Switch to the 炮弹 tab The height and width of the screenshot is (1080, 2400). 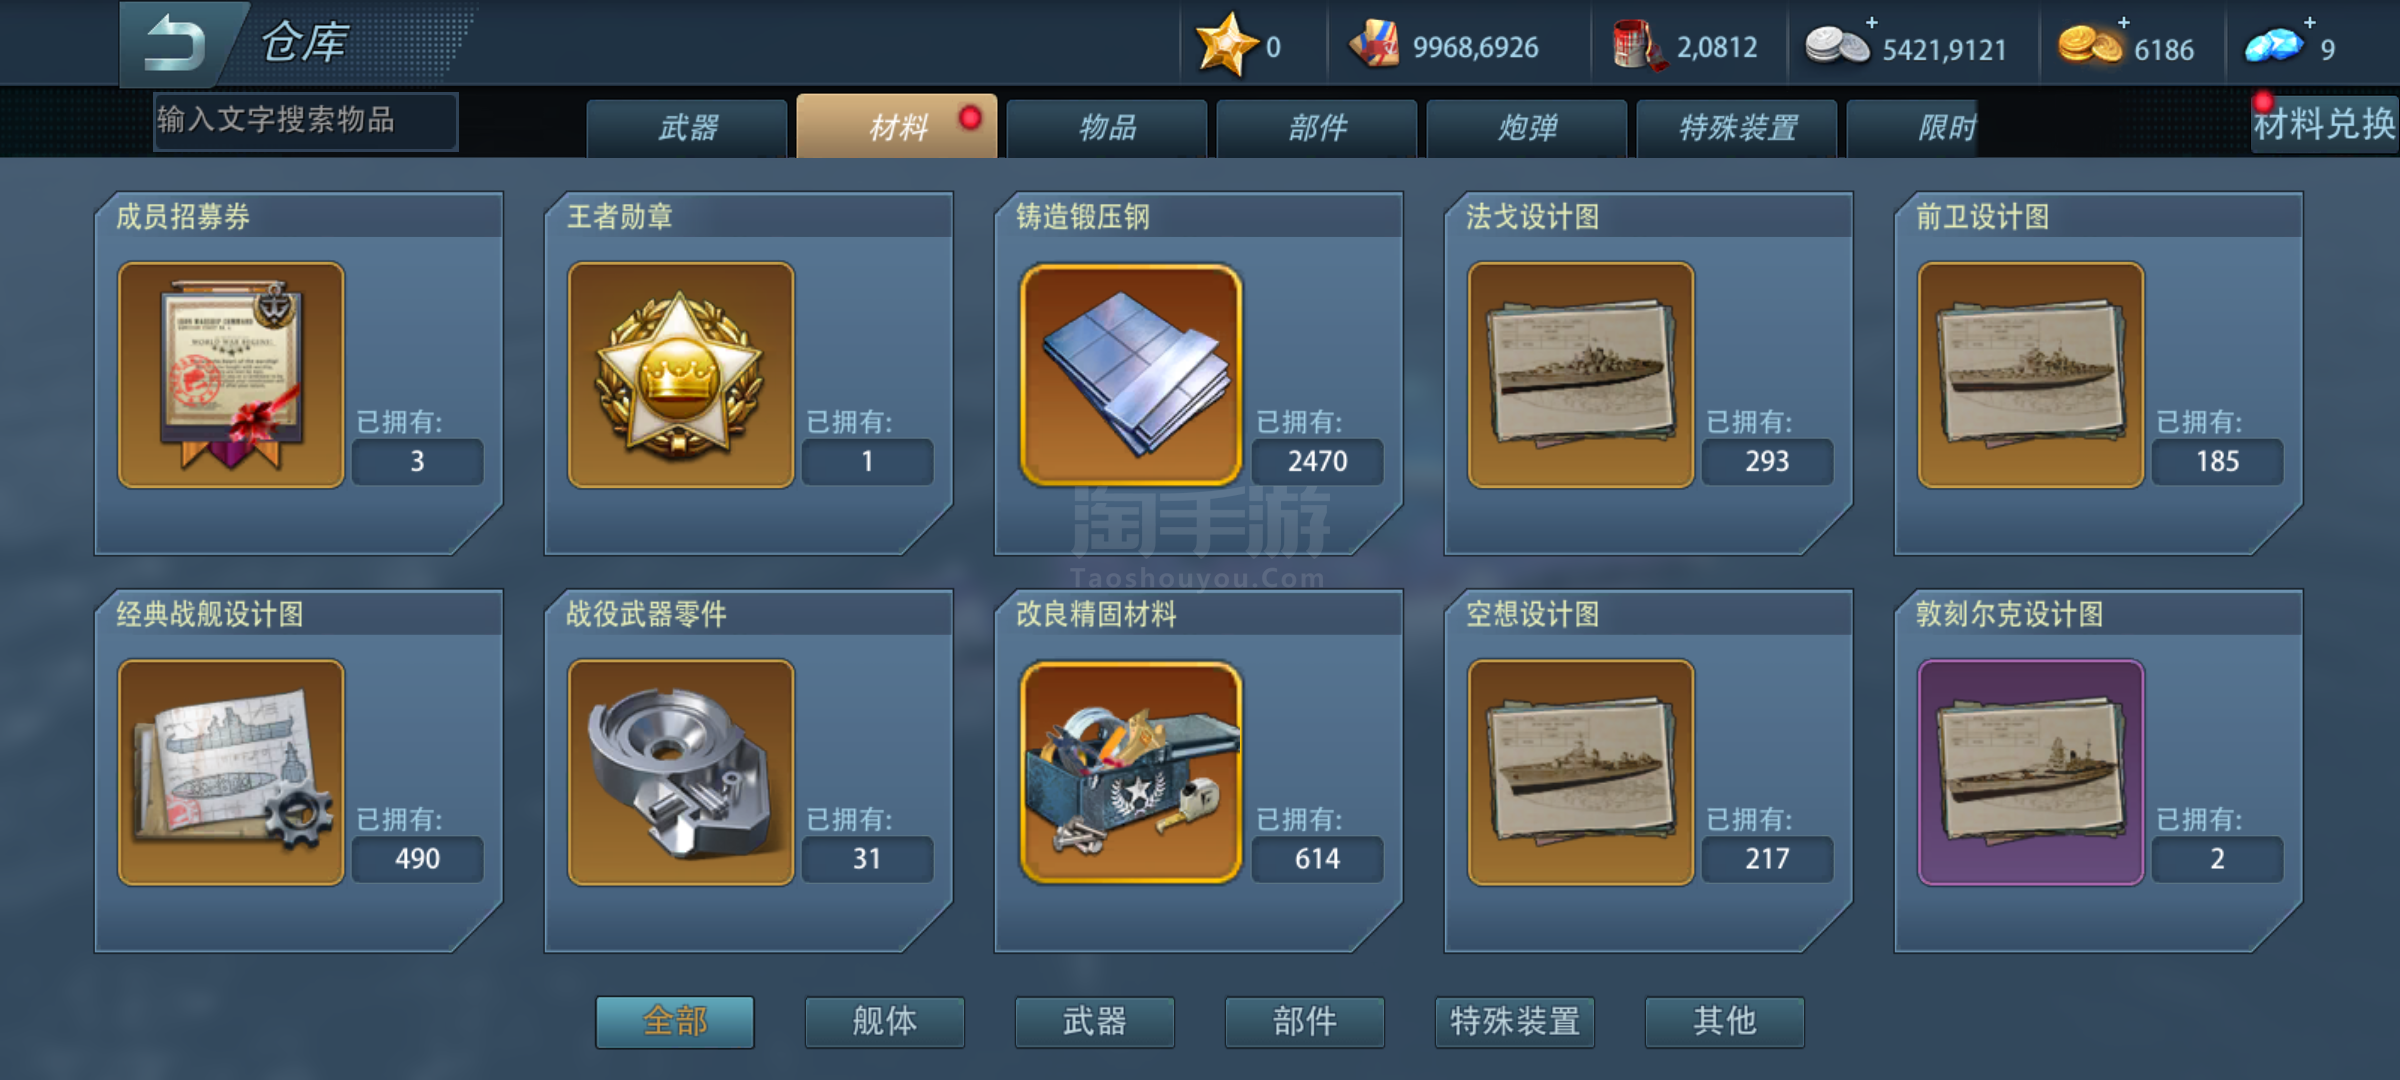coord(1527,128)
